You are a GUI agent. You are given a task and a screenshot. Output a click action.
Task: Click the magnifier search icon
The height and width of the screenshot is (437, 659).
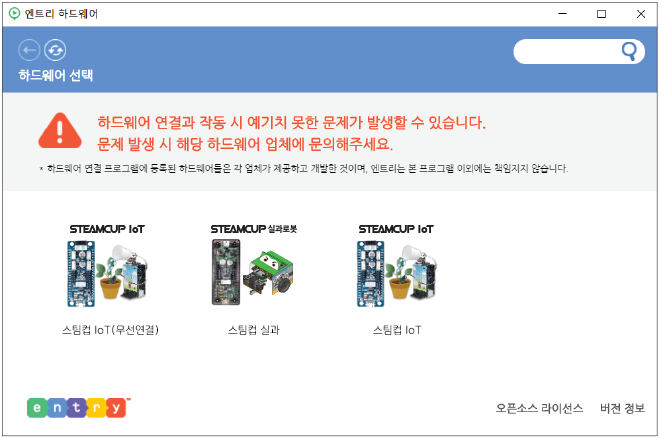click(629, 51)
